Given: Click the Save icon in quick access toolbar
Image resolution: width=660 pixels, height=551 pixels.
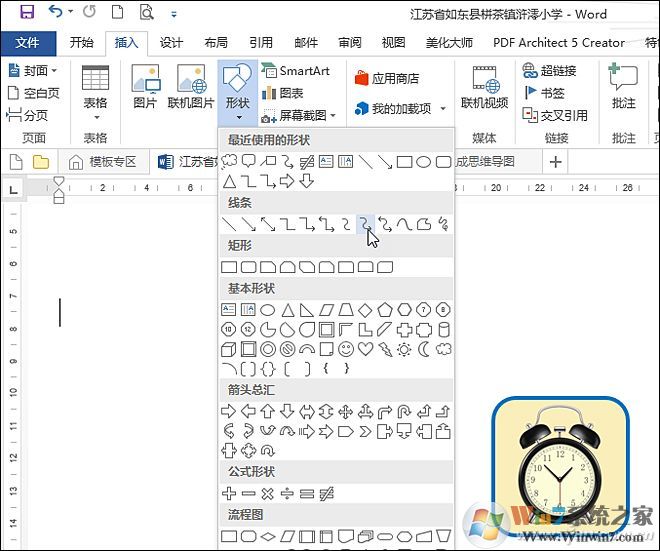Looking at the screenshot, I should (27, 11).
